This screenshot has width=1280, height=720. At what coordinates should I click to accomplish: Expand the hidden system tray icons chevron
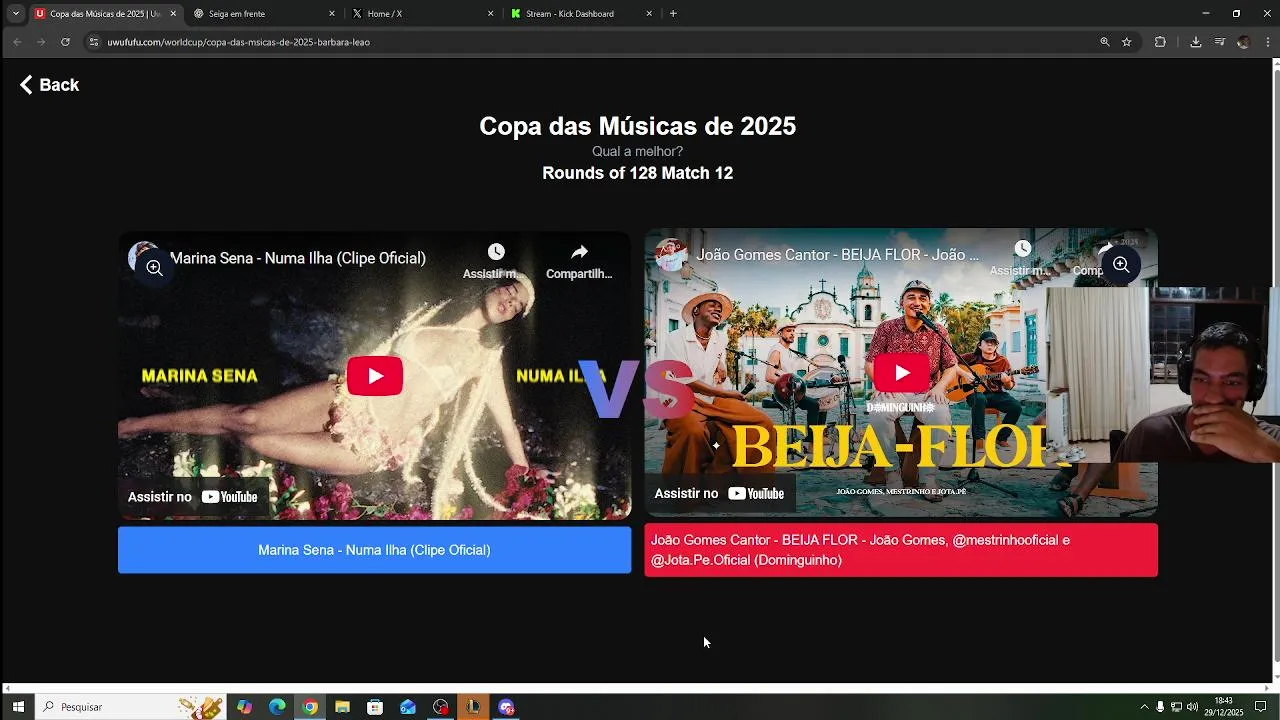coord(1144,707)
